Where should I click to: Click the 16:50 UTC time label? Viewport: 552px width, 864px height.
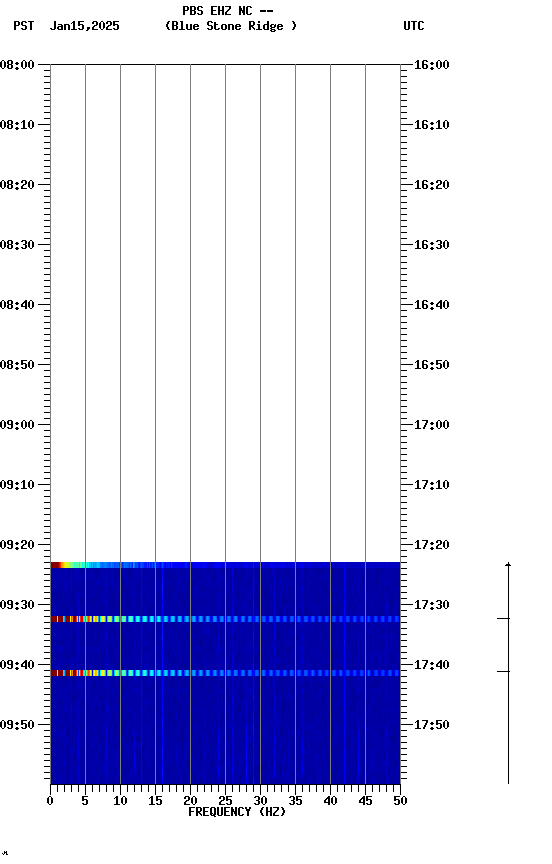coord(432,365)
